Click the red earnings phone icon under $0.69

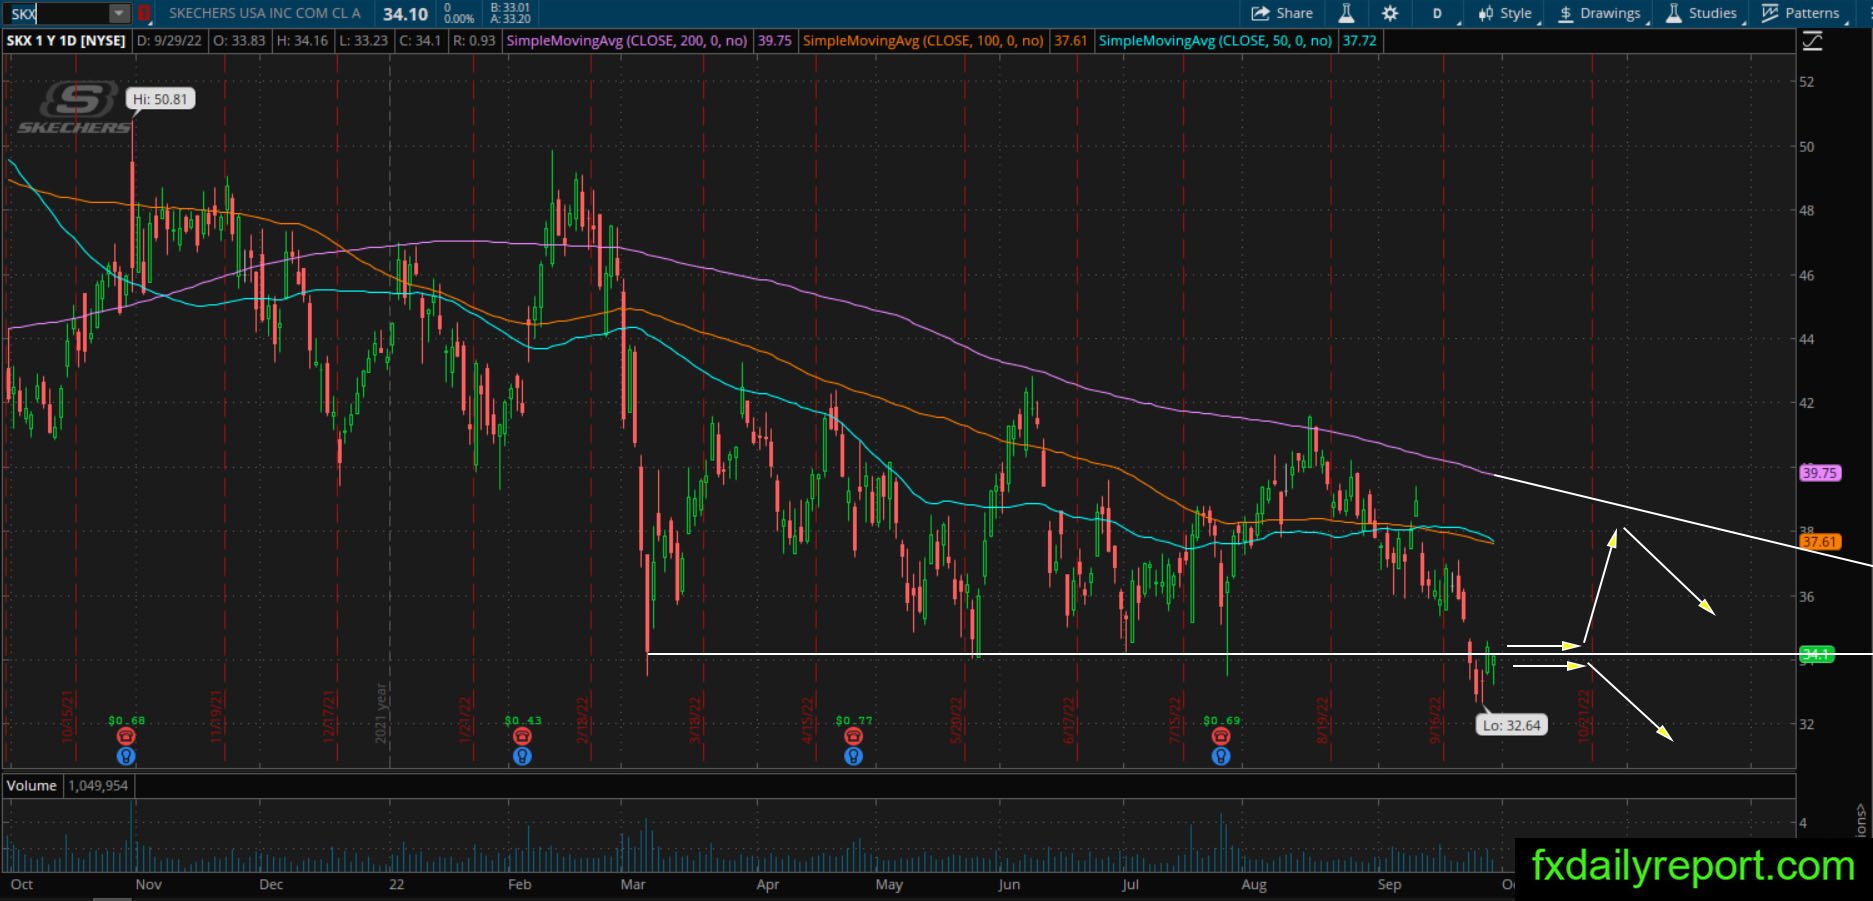[1221, 736]
